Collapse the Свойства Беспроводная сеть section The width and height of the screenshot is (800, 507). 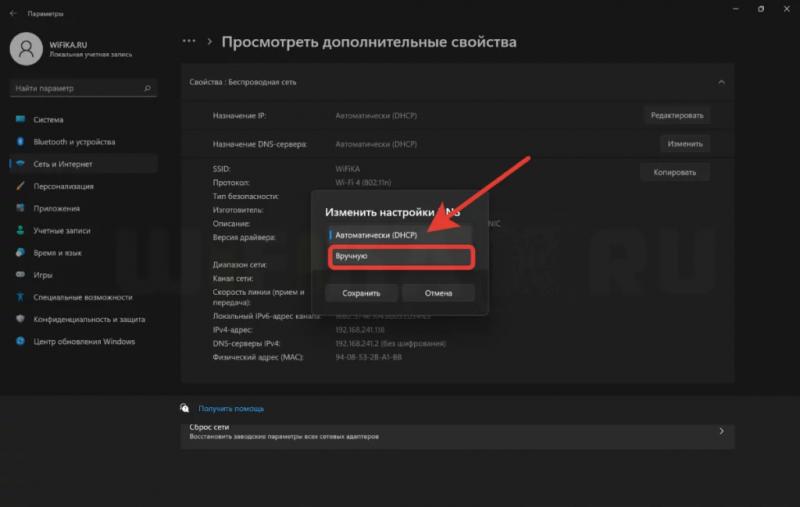click(721, 82)
